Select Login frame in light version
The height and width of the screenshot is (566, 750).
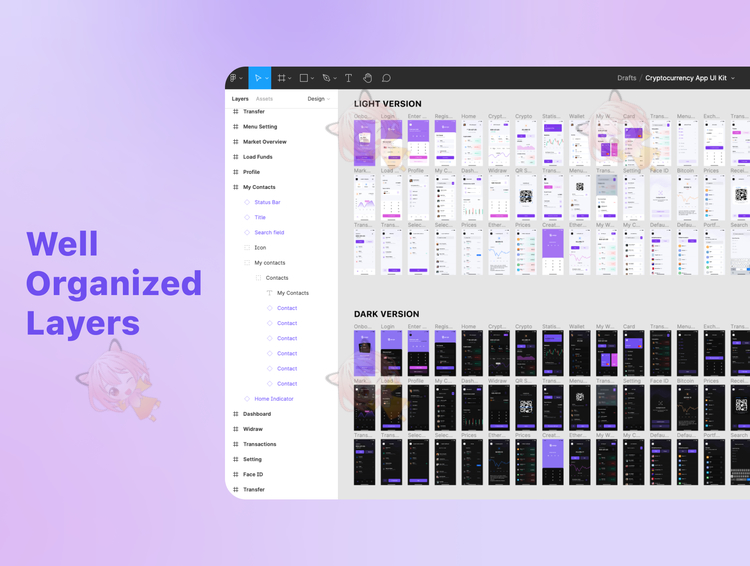point(391,143)
